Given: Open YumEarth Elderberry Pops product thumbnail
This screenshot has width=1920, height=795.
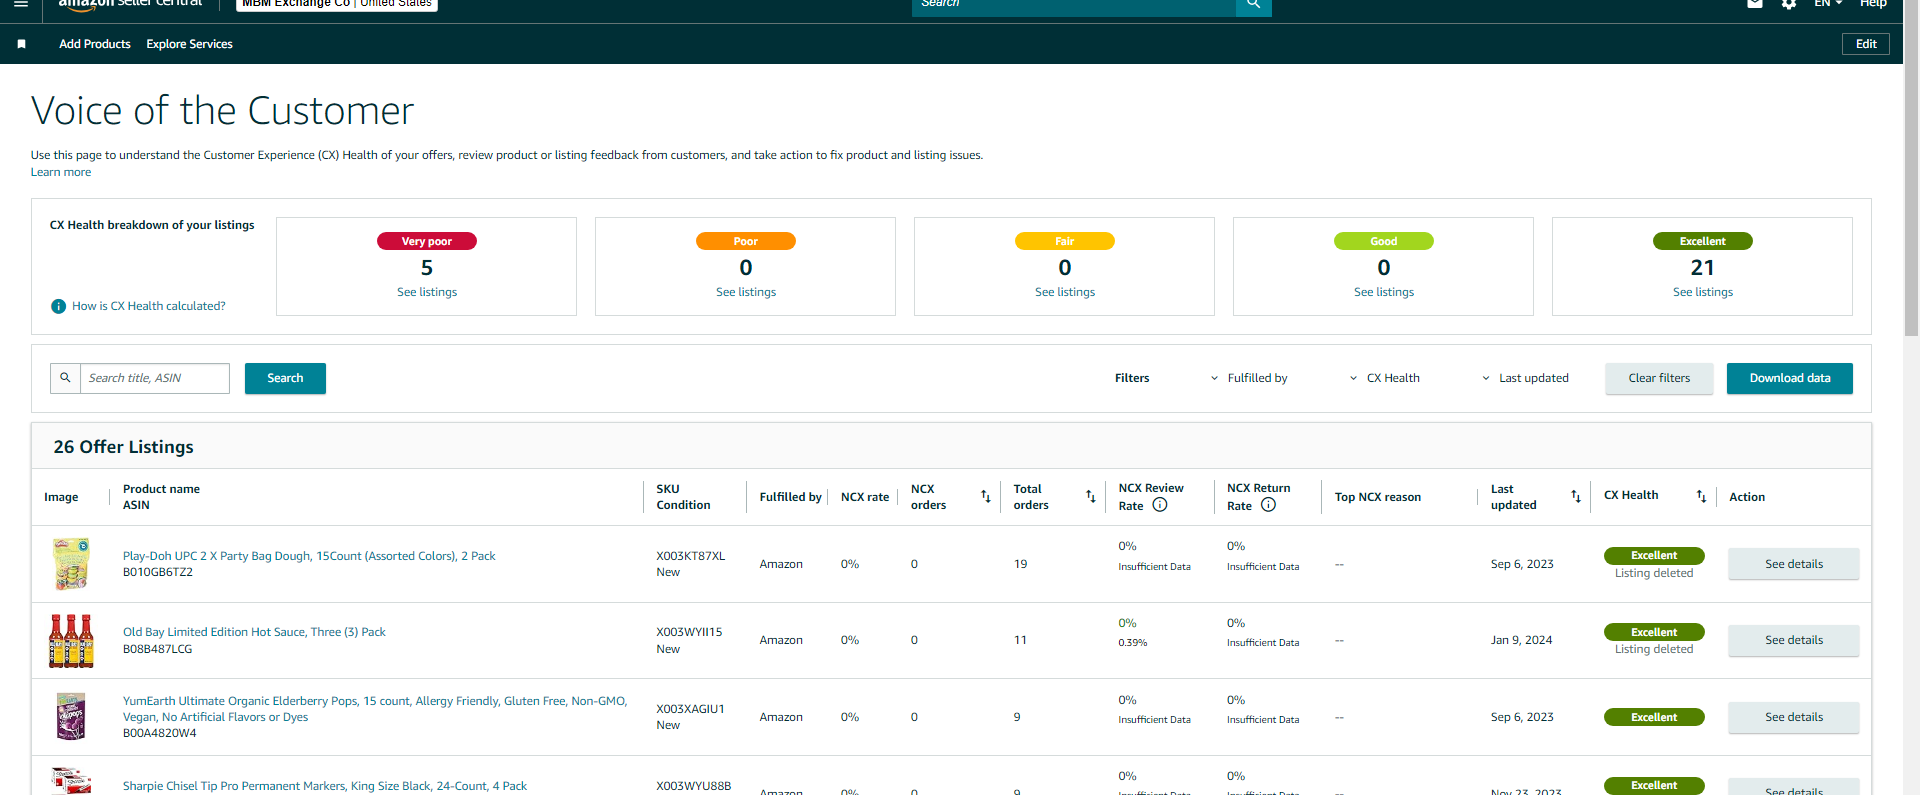Looking at the screenshot, I should [71, 717].
